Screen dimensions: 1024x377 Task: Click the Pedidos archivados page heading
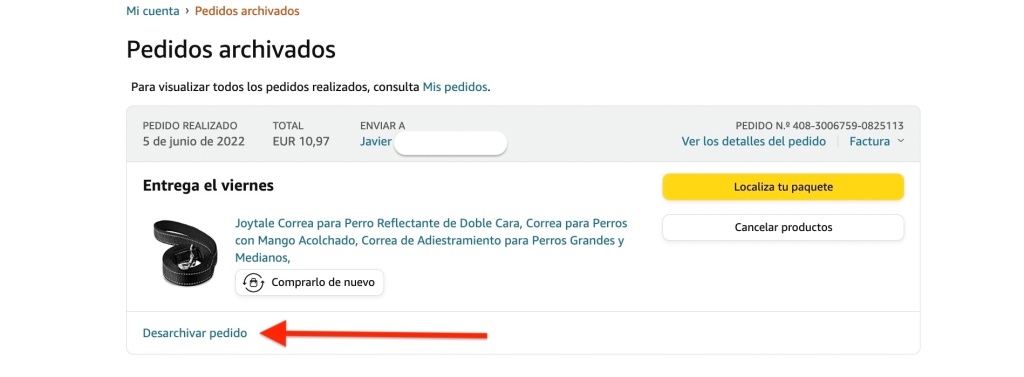coord(231,50)
